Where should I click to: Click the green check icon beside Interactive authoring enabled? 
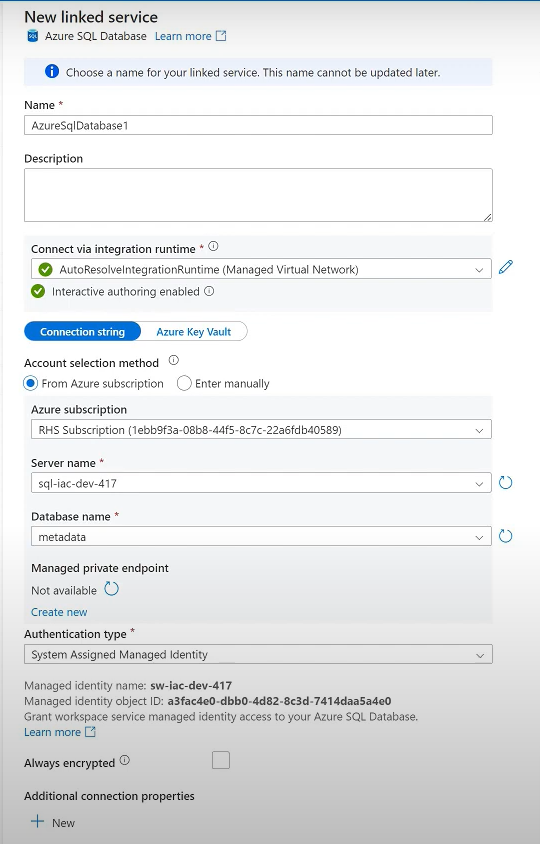pos(38,291)
